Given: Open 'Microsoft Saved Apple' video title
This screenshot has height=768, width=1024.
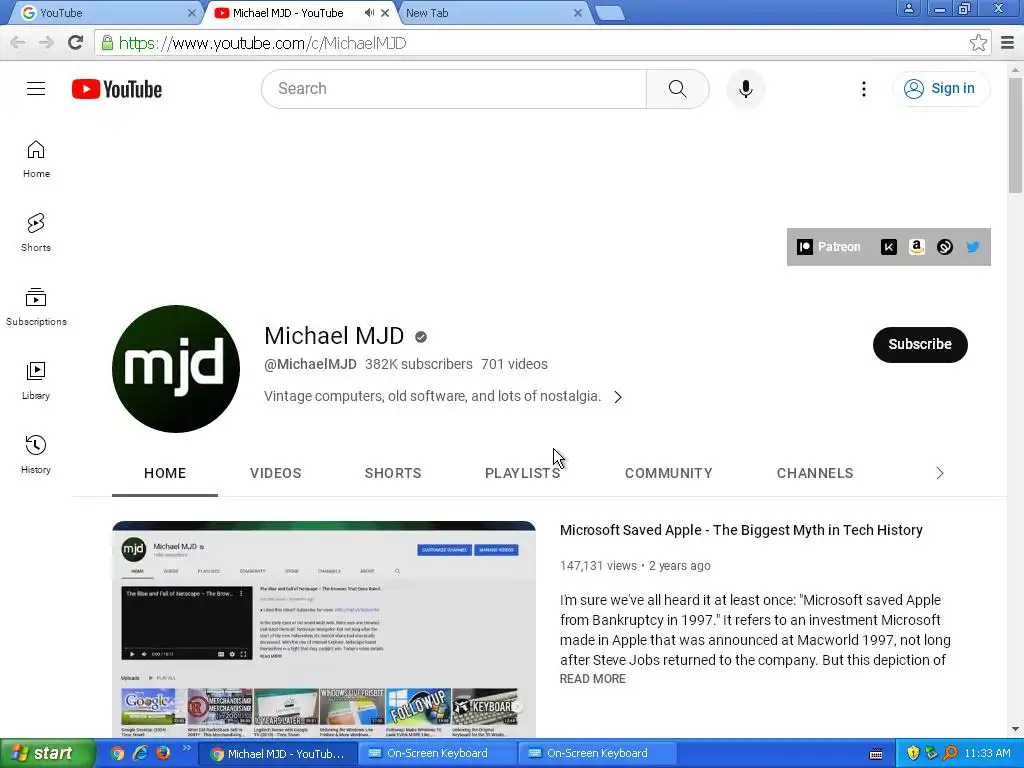Looking at the screenshot, I should click(741, 530).
